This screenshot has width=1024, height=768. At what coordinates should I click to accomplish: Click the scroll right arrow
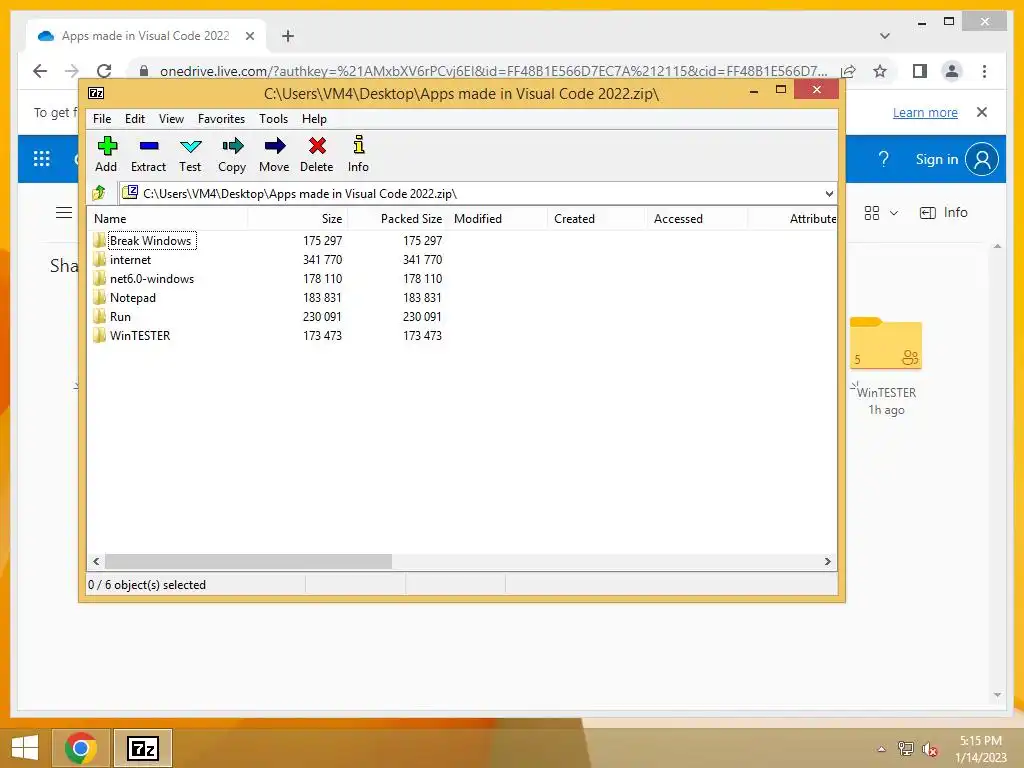pyautogui.click(x=827, y=562)
